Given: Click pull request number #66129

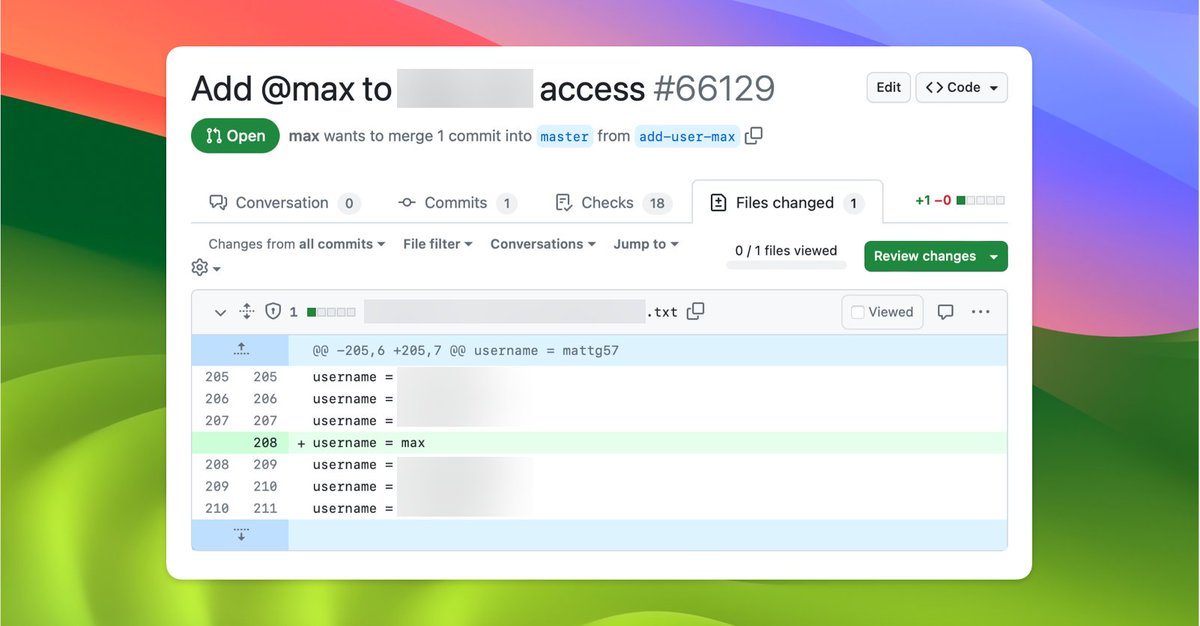Looking at the screenshot, I should click(714, 89).
